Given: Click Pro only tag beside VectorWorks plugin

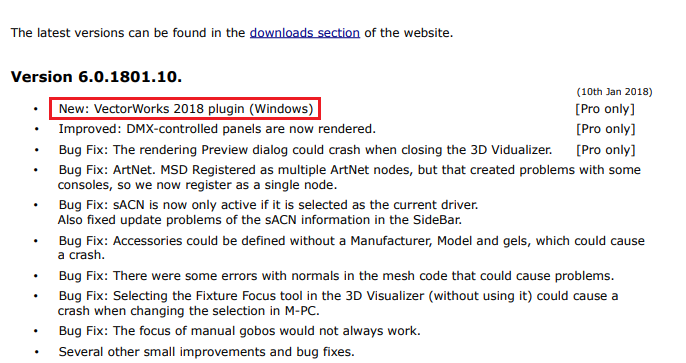Looking at the screenshot, I should pos(605,109).
